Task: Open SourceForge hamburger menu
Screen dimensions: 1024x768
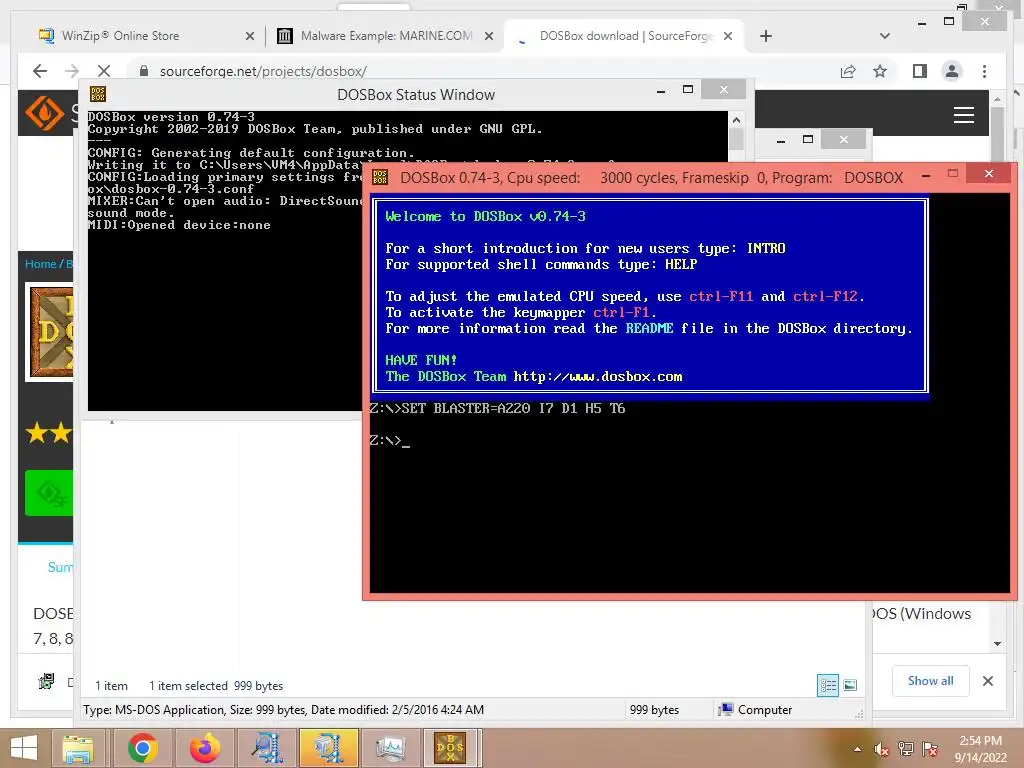Action: (964, 115)
